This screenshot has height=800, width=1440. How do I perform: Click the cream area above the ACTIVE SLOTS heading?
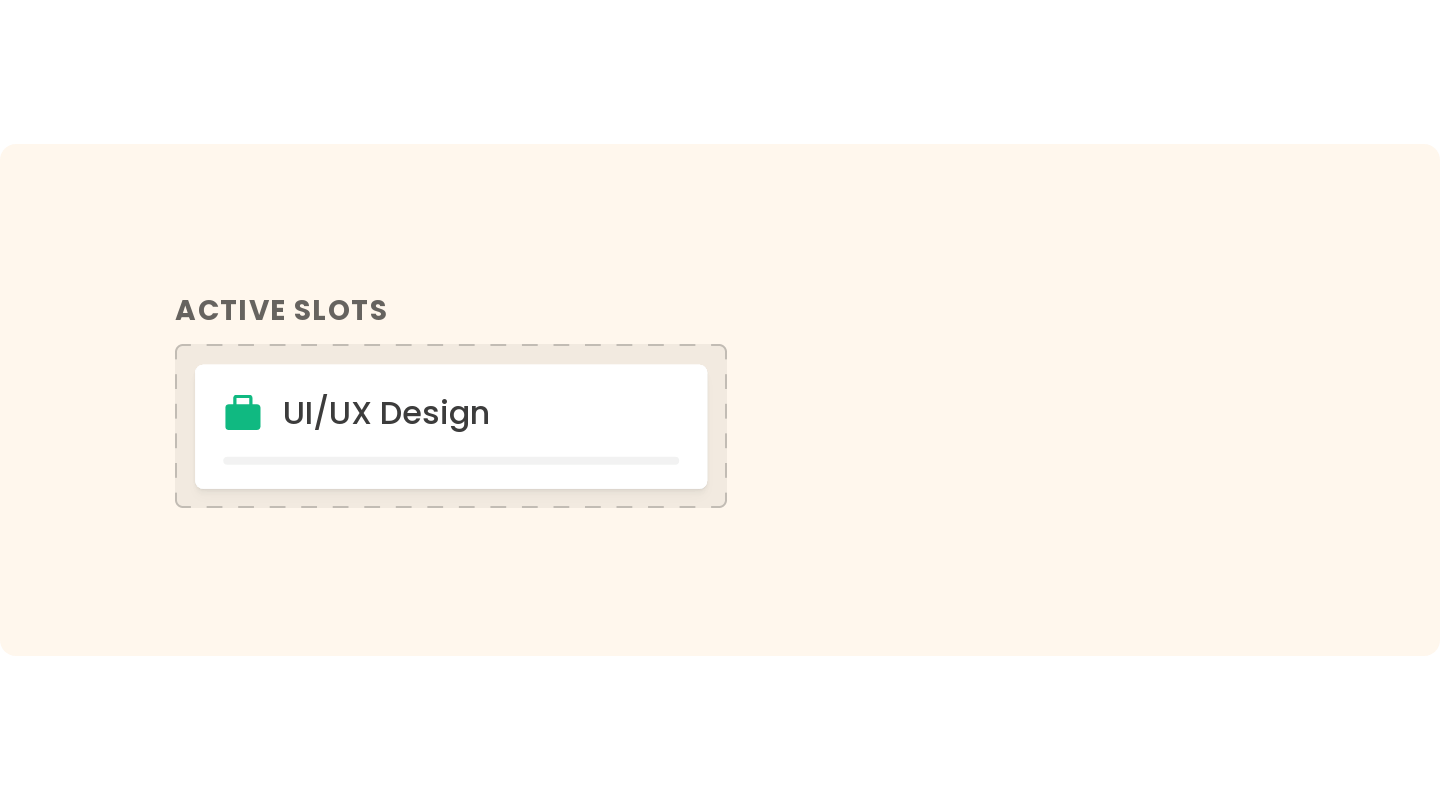click(x=281, y=220)
